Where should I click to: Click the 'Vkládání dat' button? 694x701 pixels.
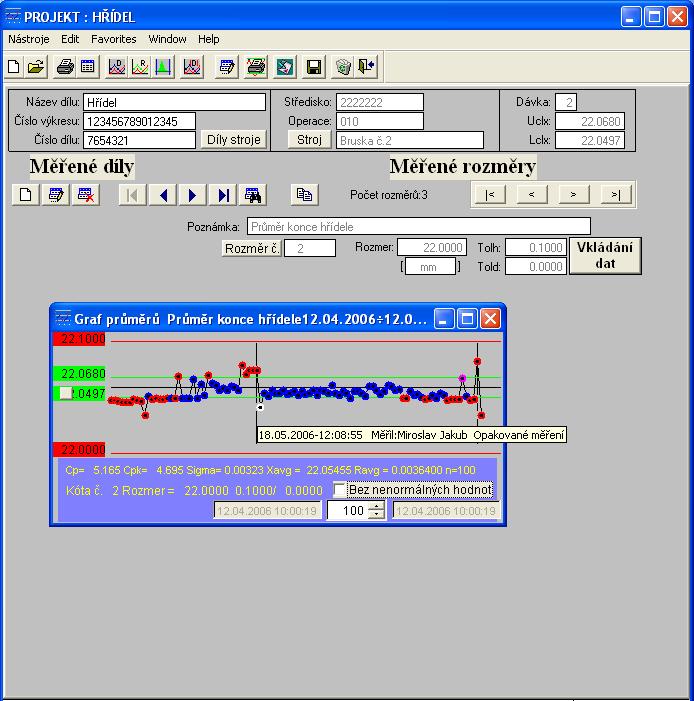pos(605,255)
